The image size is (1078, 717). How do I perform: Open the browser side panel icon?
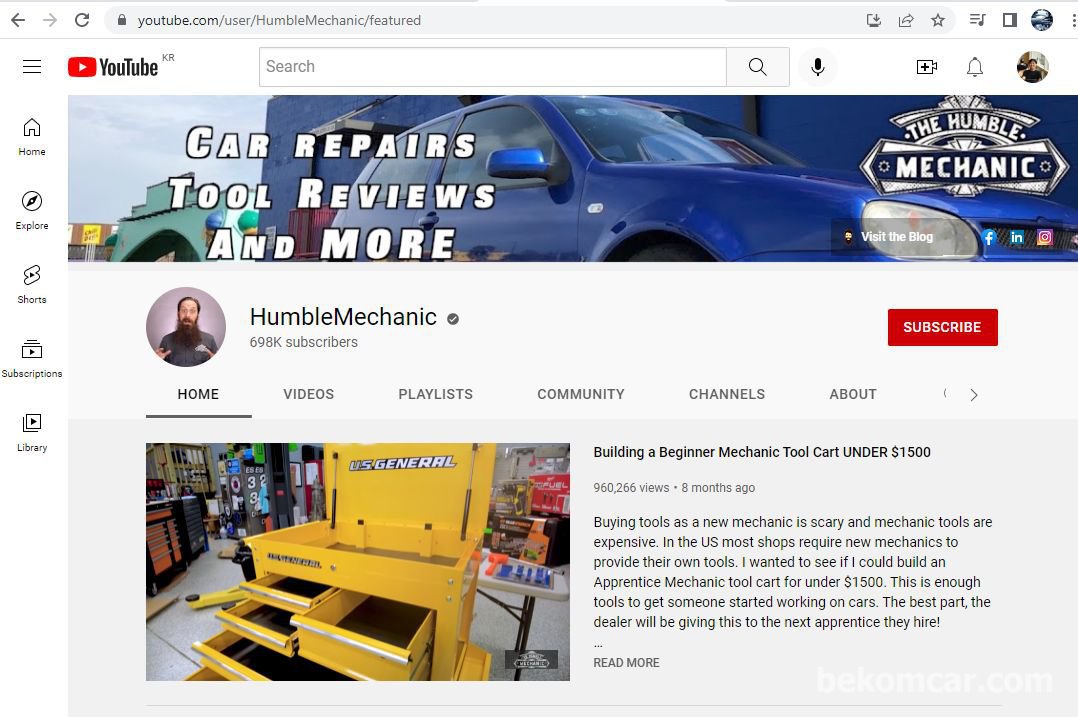point(1009,20)
